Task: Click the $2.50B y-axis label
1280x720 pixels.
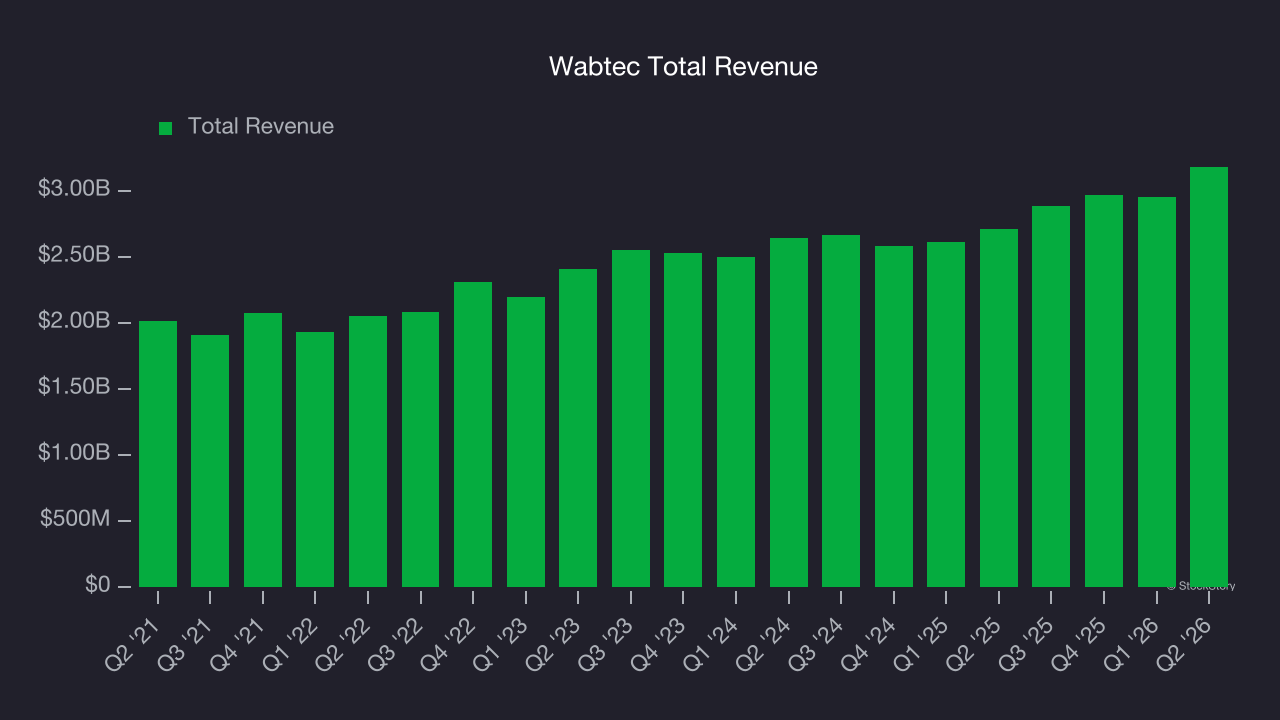Action: [74, 255]
